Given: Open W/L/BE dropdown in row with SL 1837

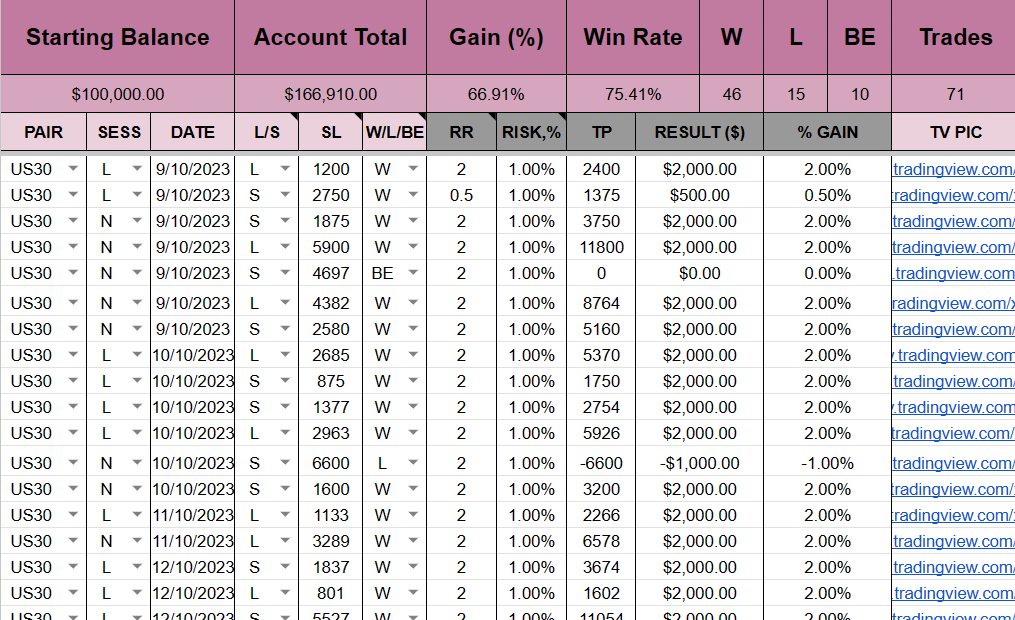Looking at the screenshot, I should click(413, 566).
